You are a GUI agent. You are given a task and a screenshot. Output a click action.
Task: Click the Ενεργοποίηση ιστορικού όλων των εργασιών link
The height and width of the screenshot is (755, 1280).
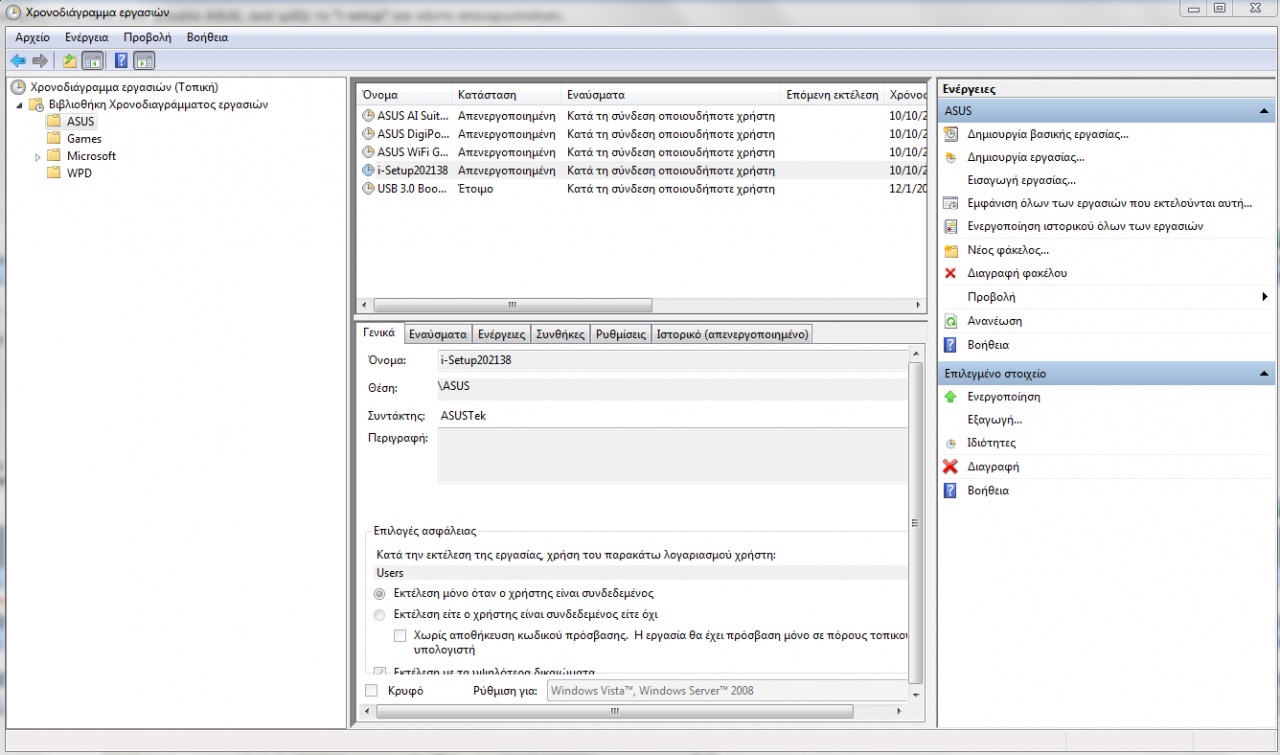tap(1085, 226)
